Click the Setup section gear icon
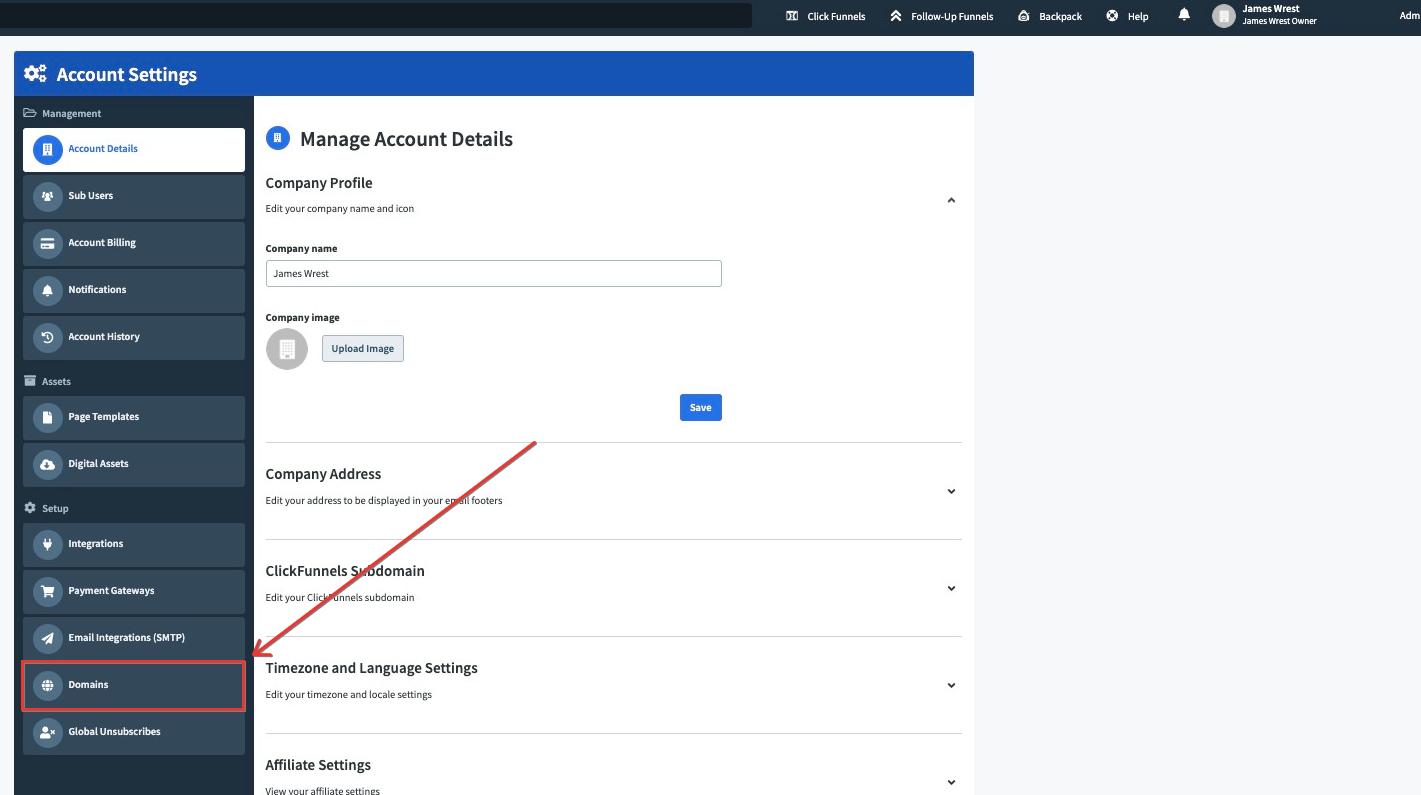1421x795 pixels. (30, 508)
